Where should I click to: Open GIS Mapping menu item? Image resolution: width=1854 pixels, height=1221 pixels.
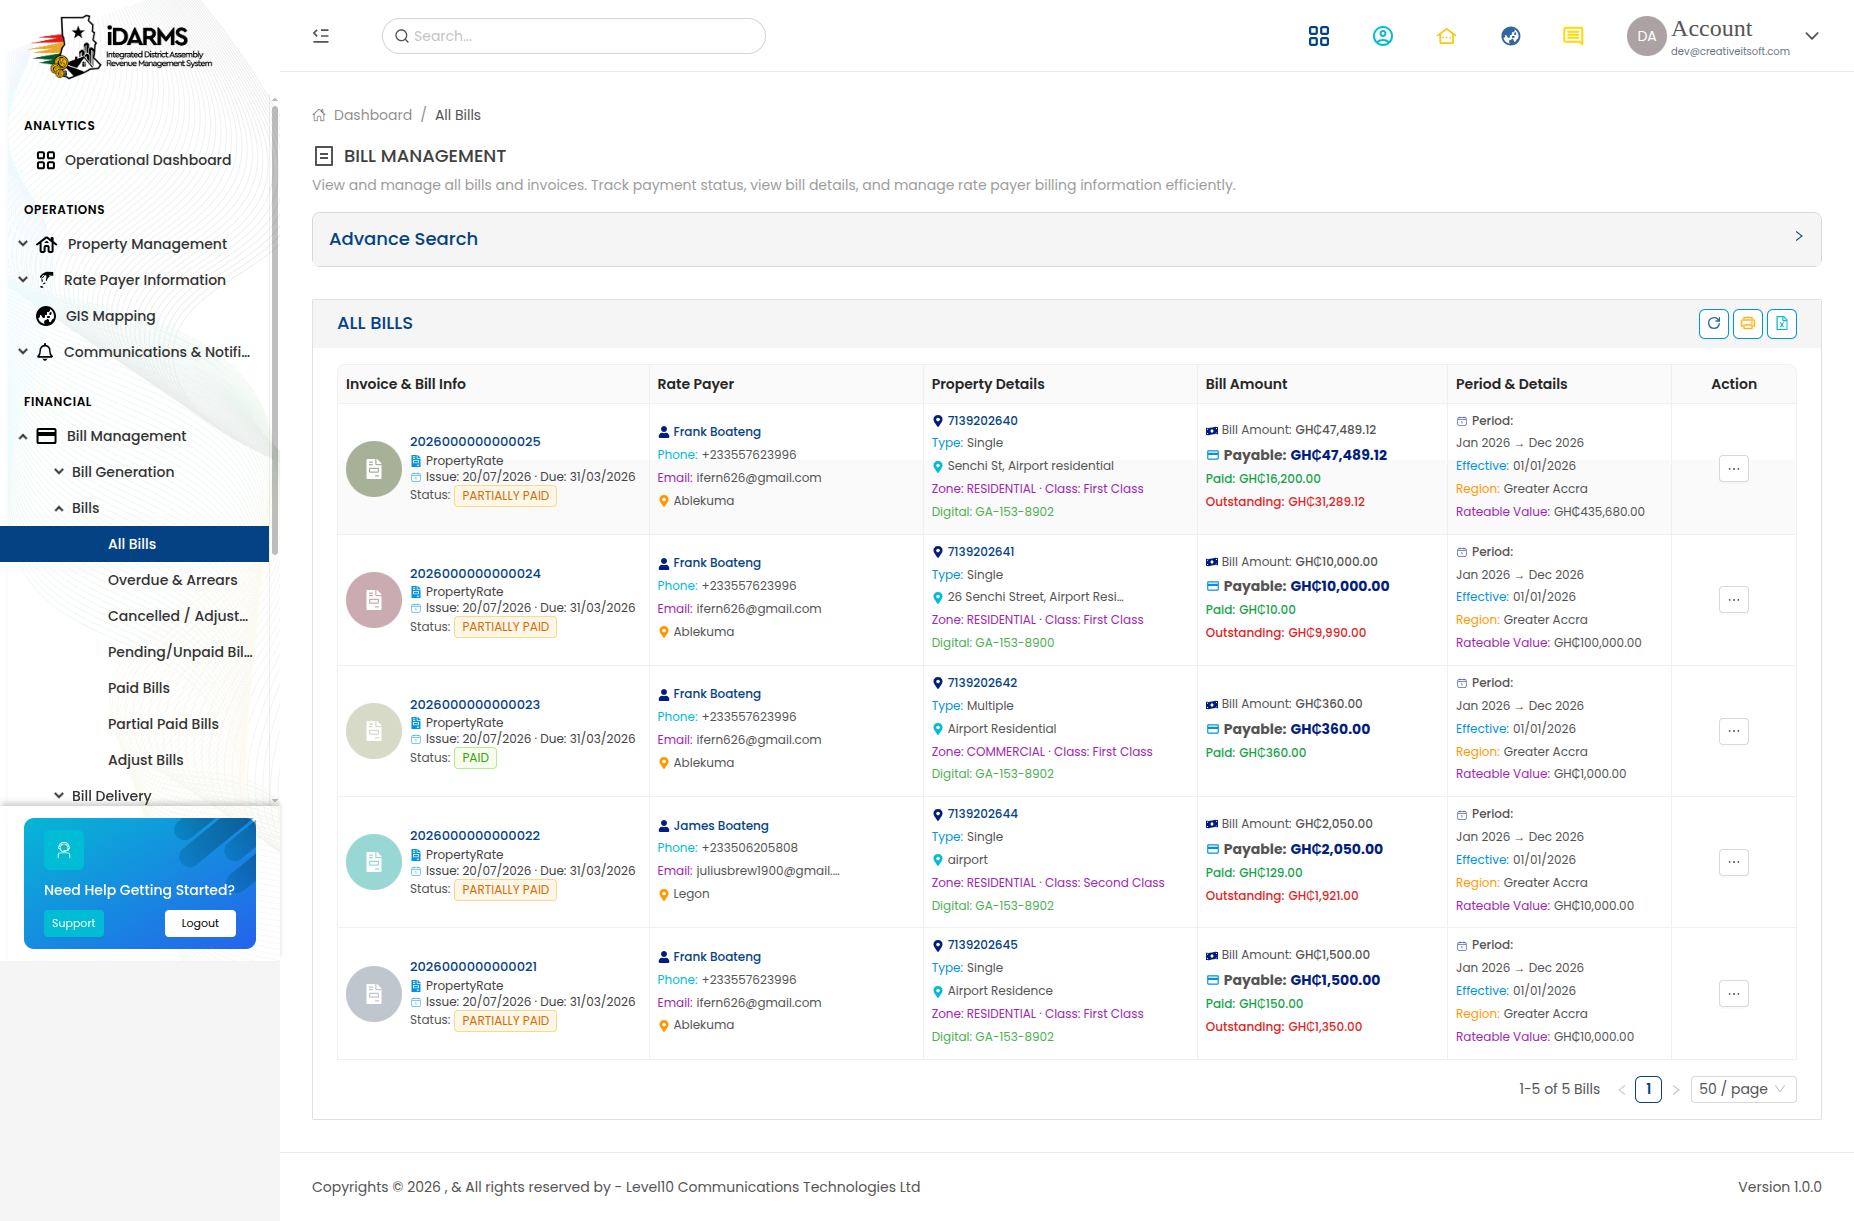point(110,316)
